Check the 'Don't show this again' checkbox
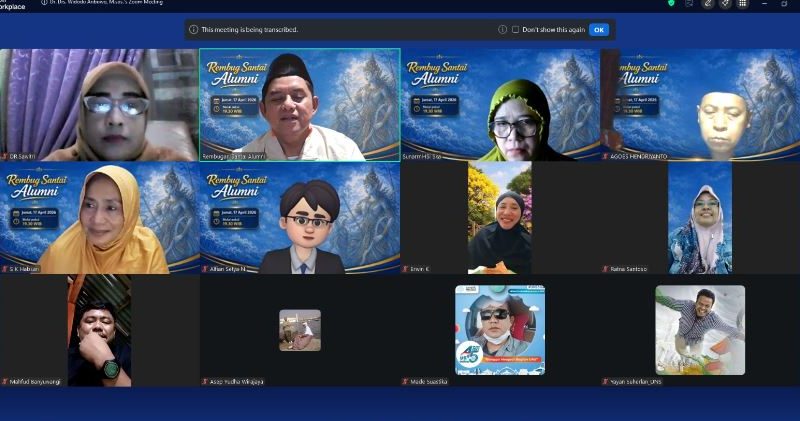The image size is (800, 421). pos(515,30)
